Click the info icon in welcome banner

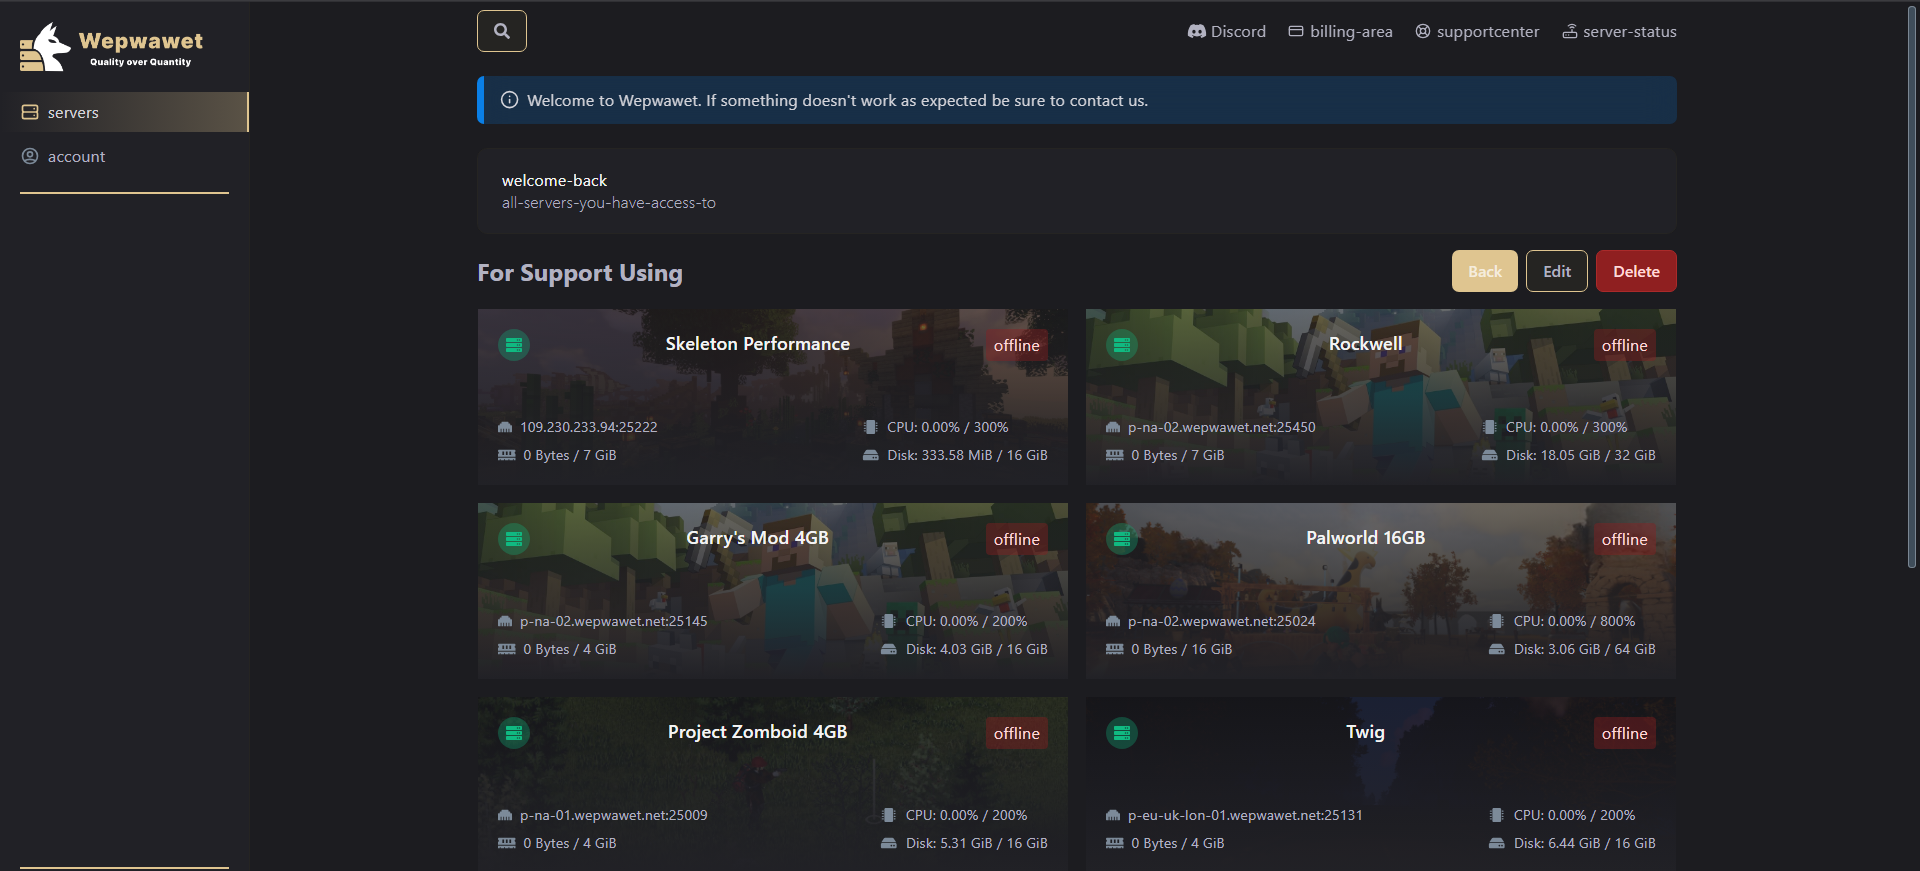[509, 100]
